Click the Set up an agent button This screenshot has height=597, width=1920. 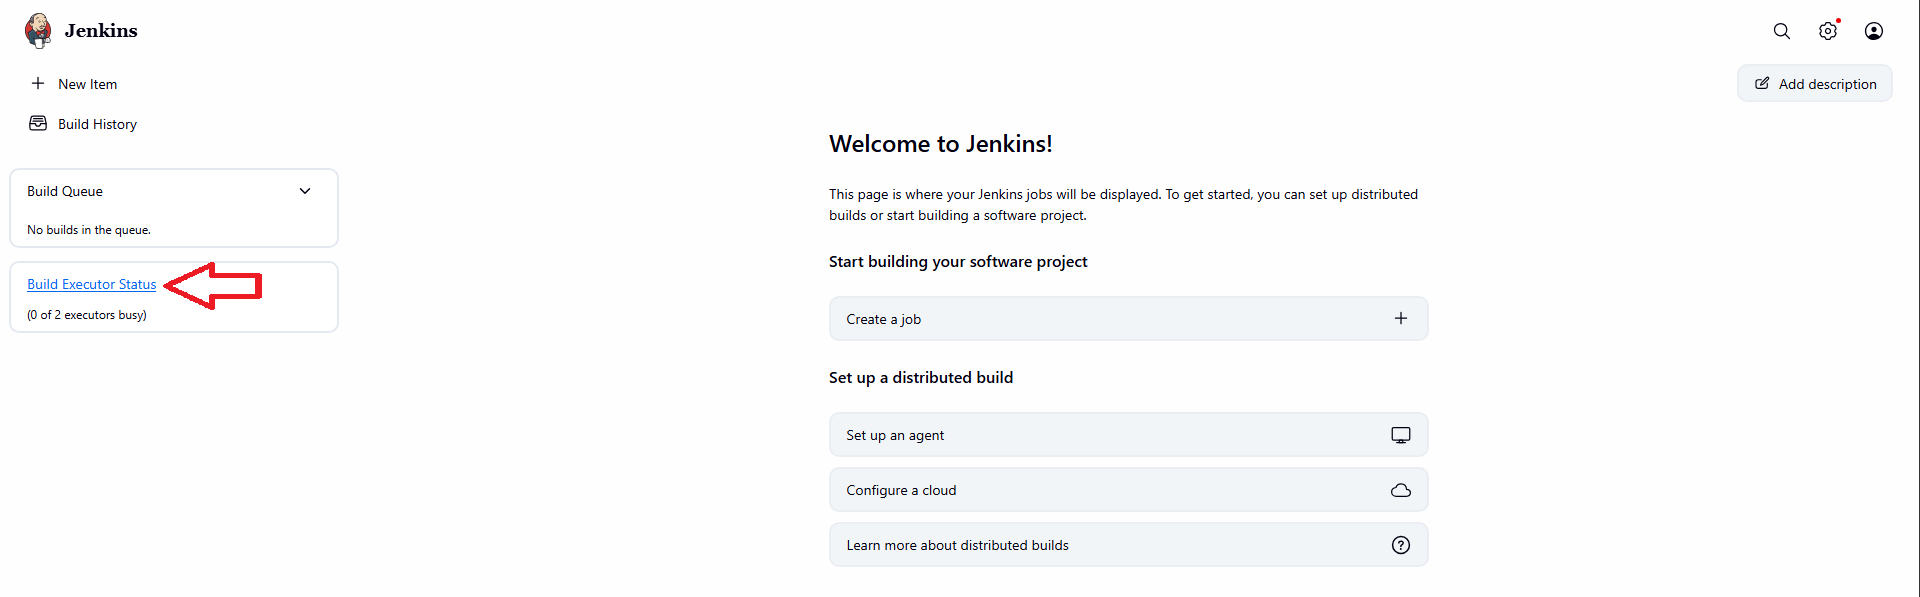point(1129,435)
